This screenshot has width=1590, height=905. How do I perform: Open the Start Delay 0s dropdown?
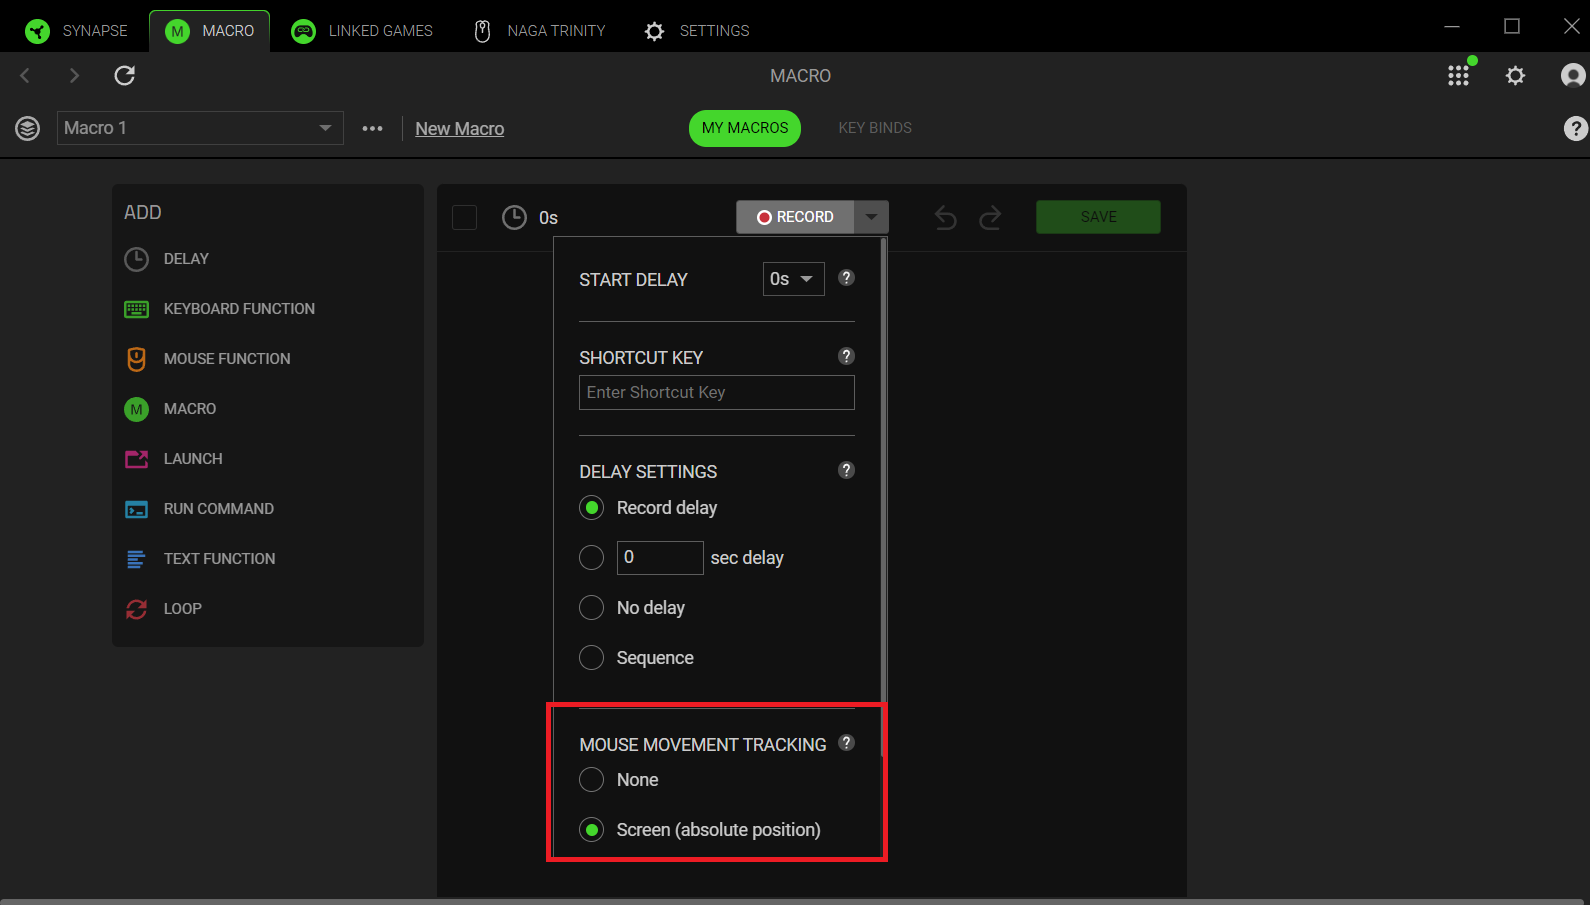pos(794,279)
